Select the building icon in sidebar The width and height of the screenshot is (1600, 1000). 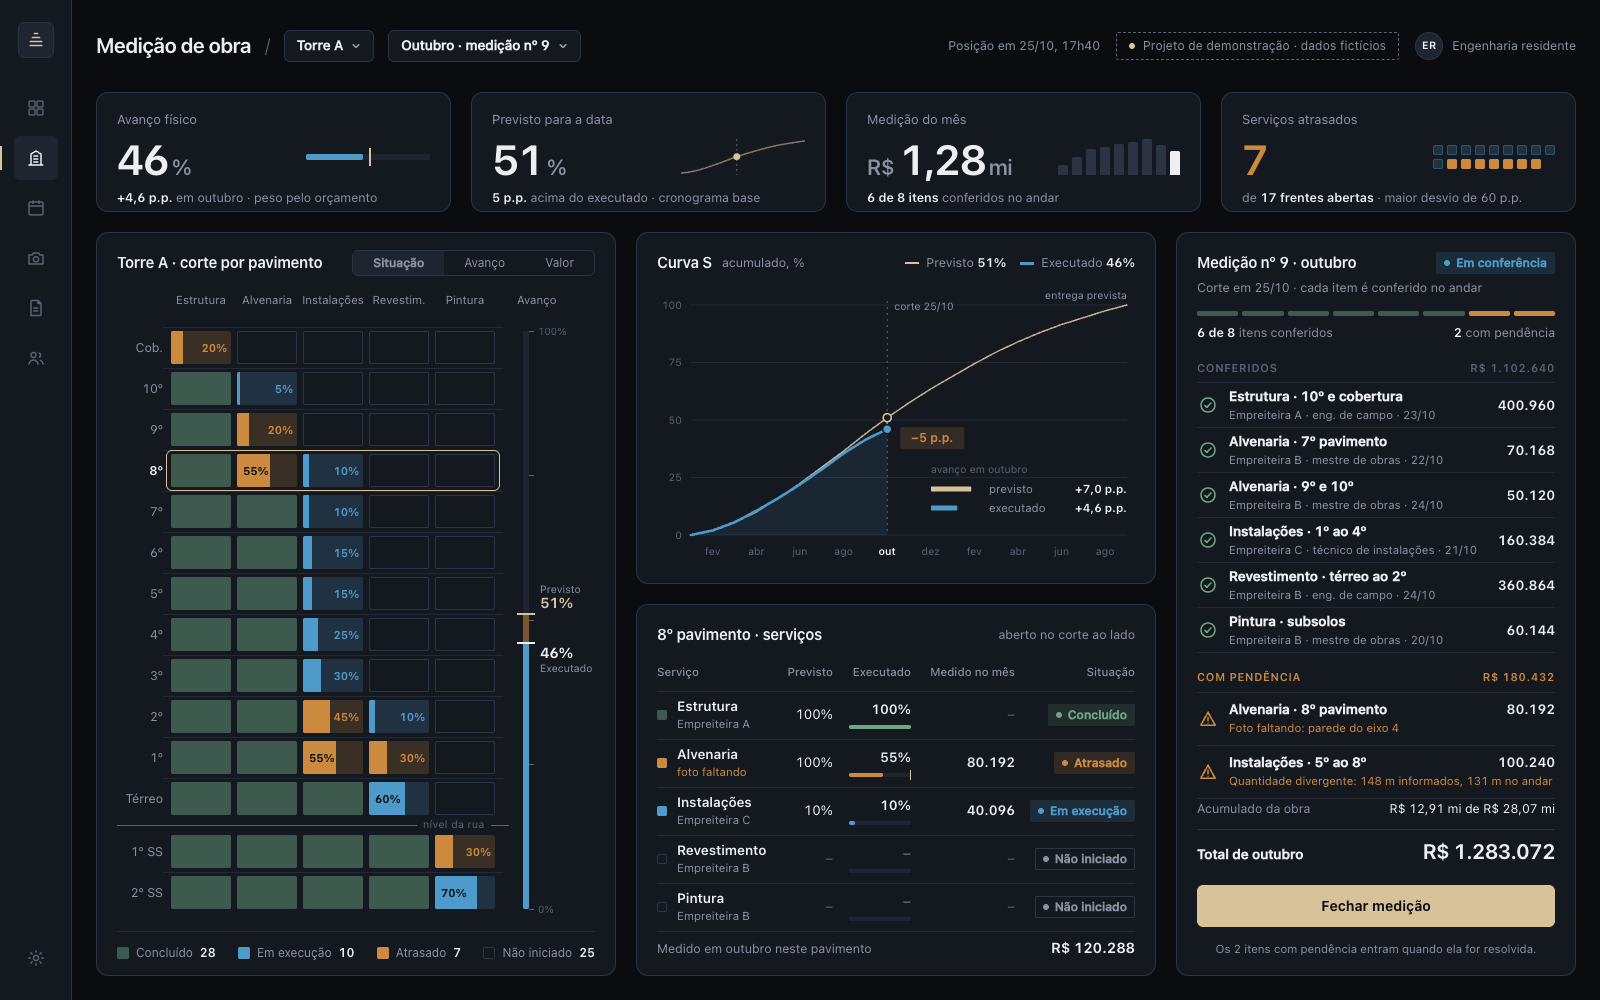click(x=36, y=158)
